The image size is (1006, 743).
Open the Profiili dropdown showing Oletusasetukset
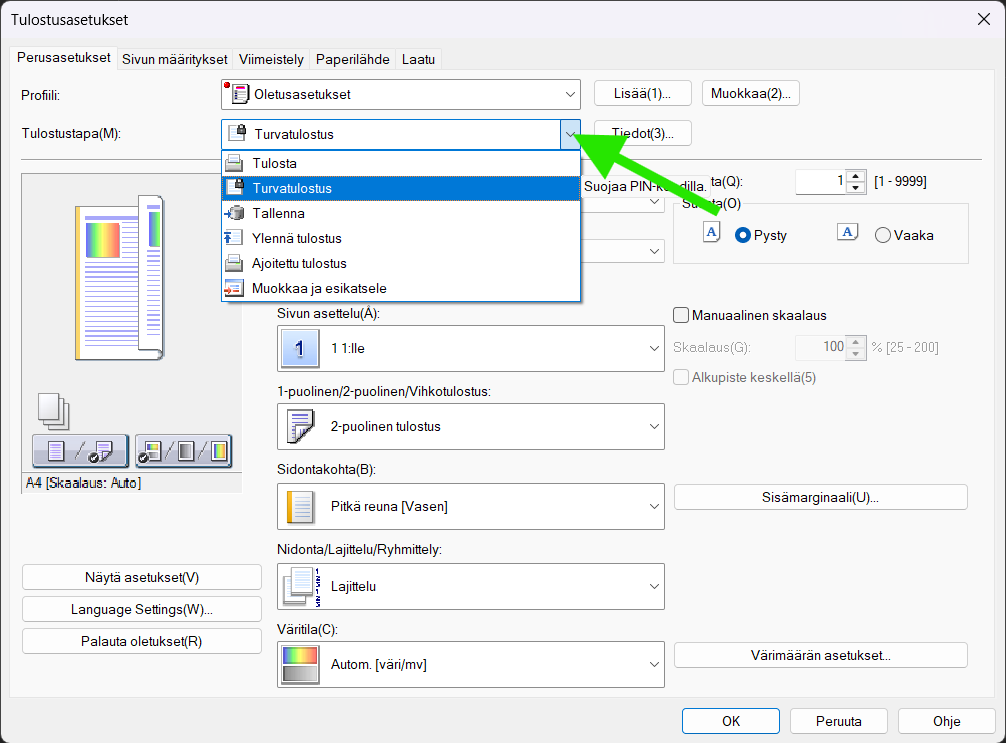tap(400, 94)
